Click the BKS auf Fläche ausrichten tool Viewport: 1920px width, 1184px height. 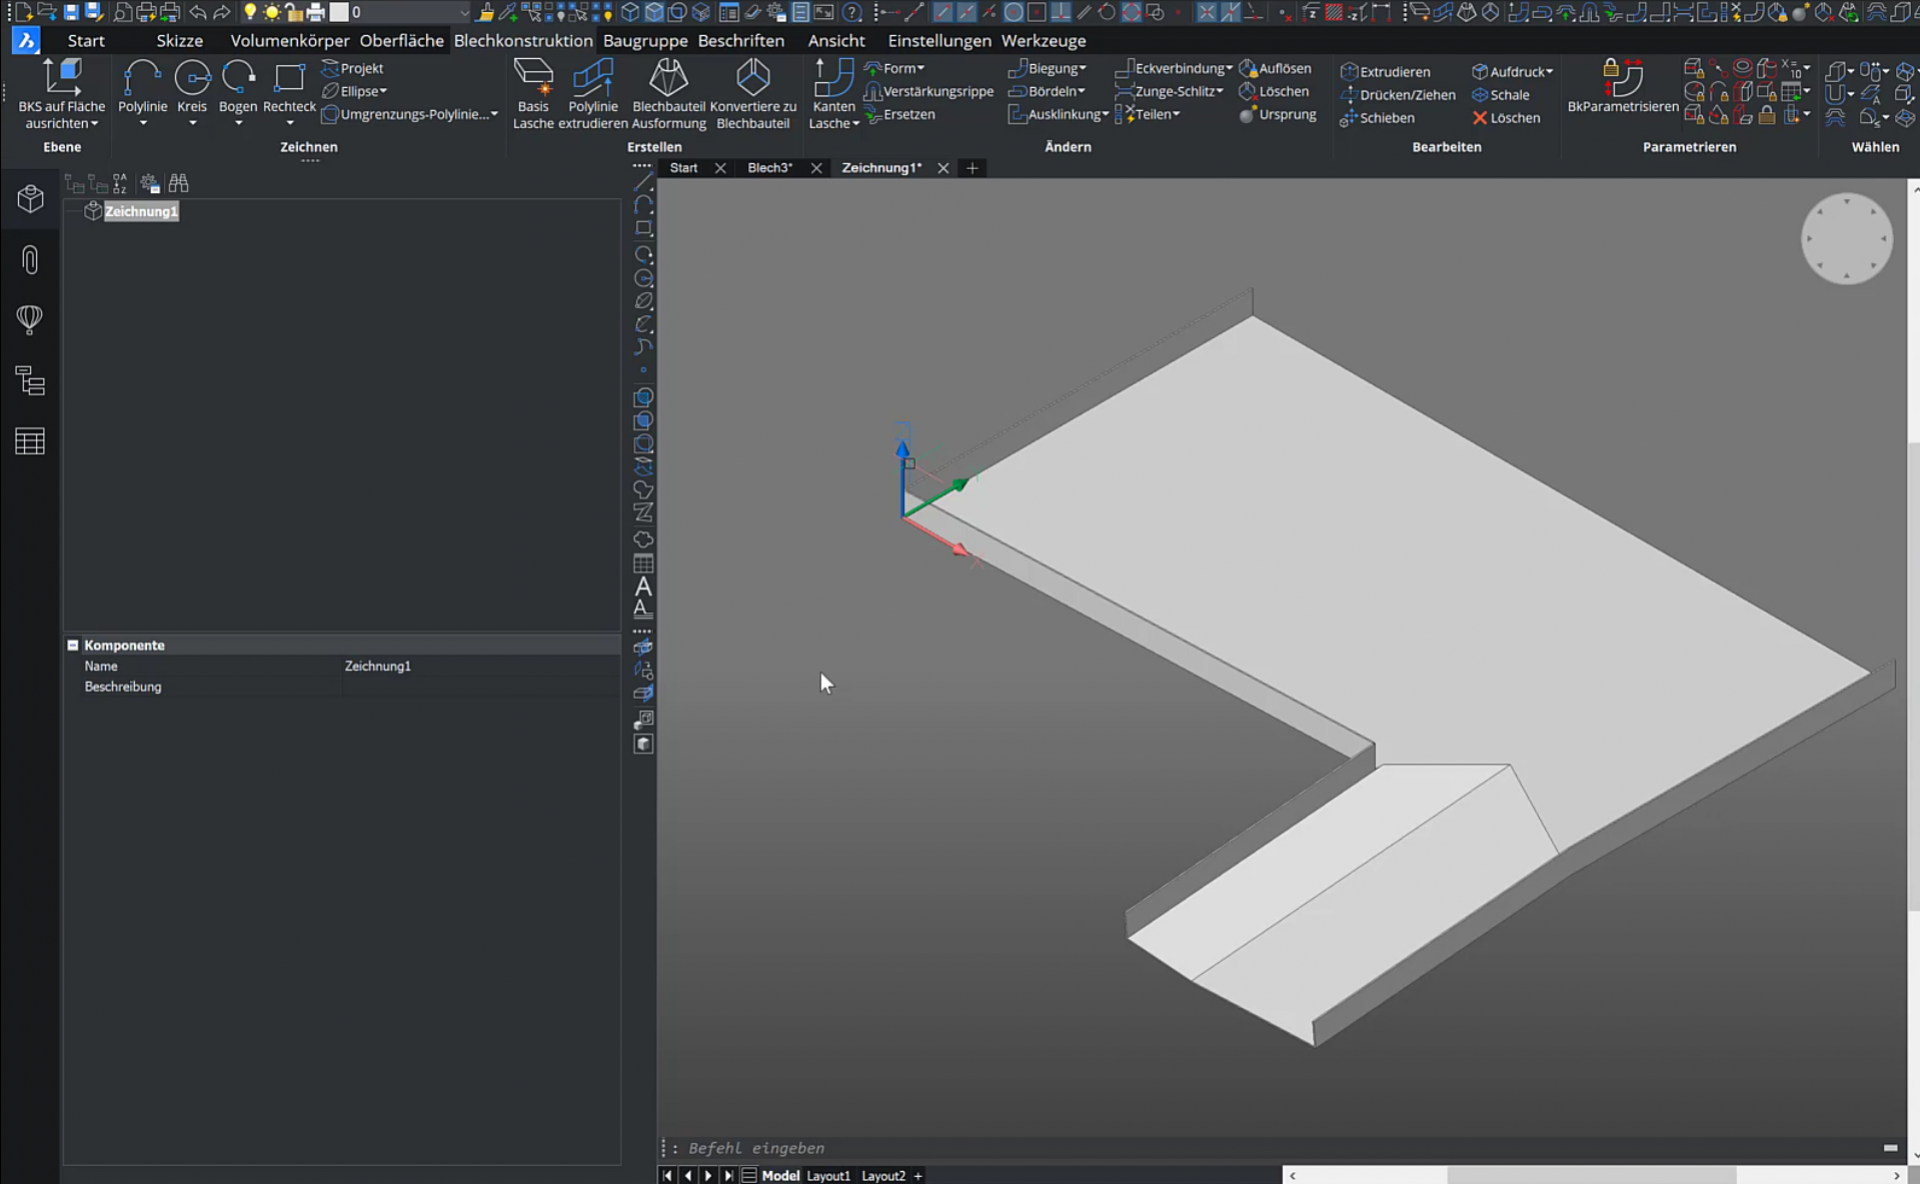61,94
